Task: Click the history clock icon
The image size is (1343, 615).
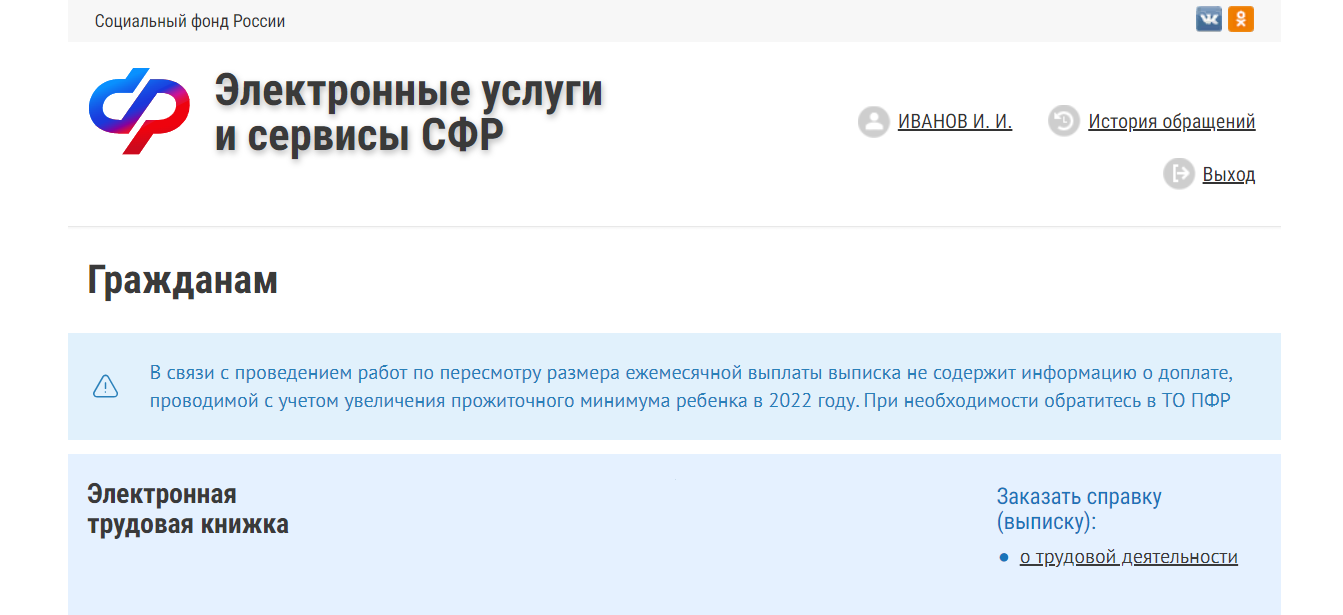Action: click(x=1063, y=122)
